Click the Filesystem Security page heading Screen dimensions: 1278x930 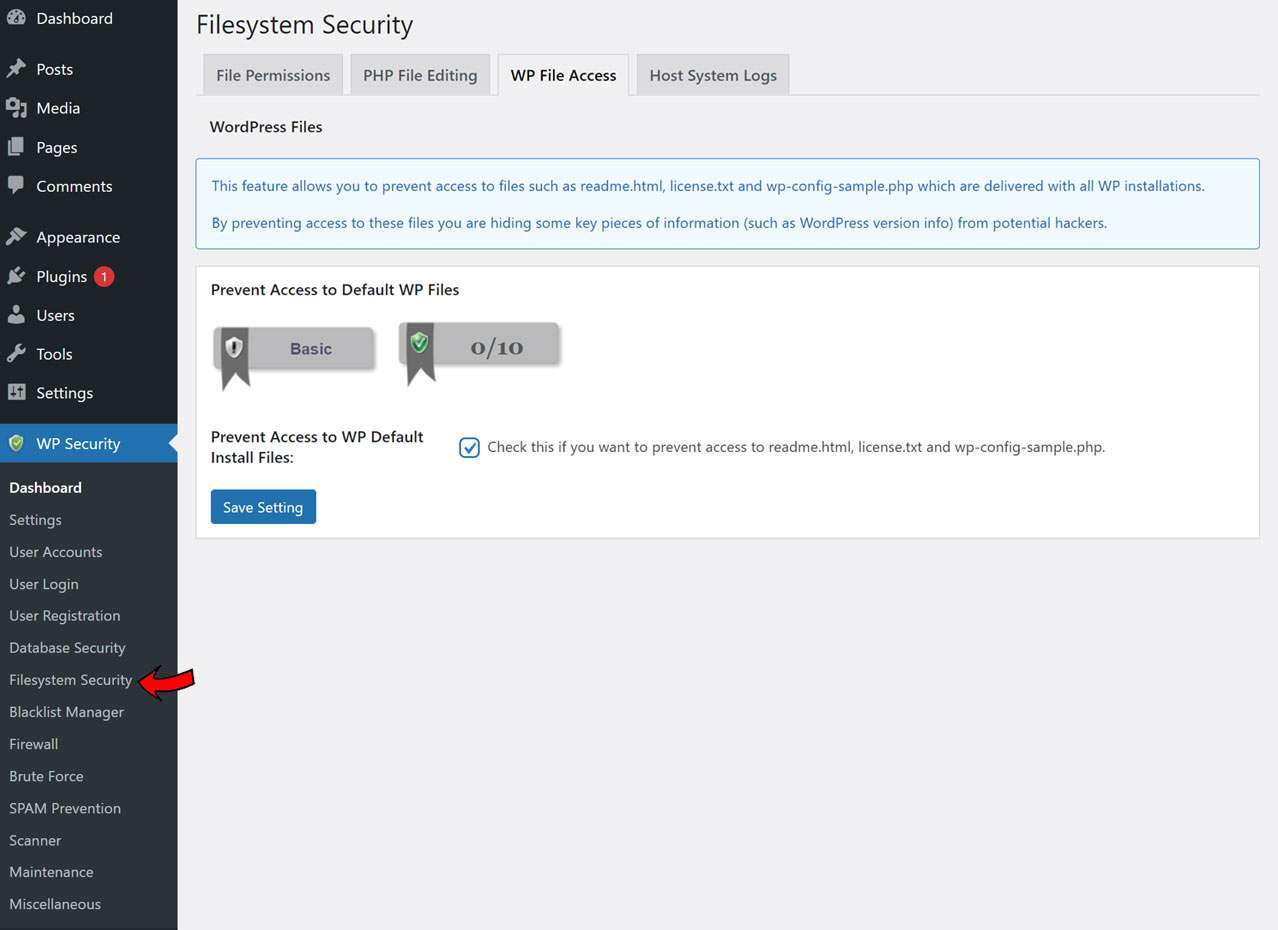pos(304,25)
